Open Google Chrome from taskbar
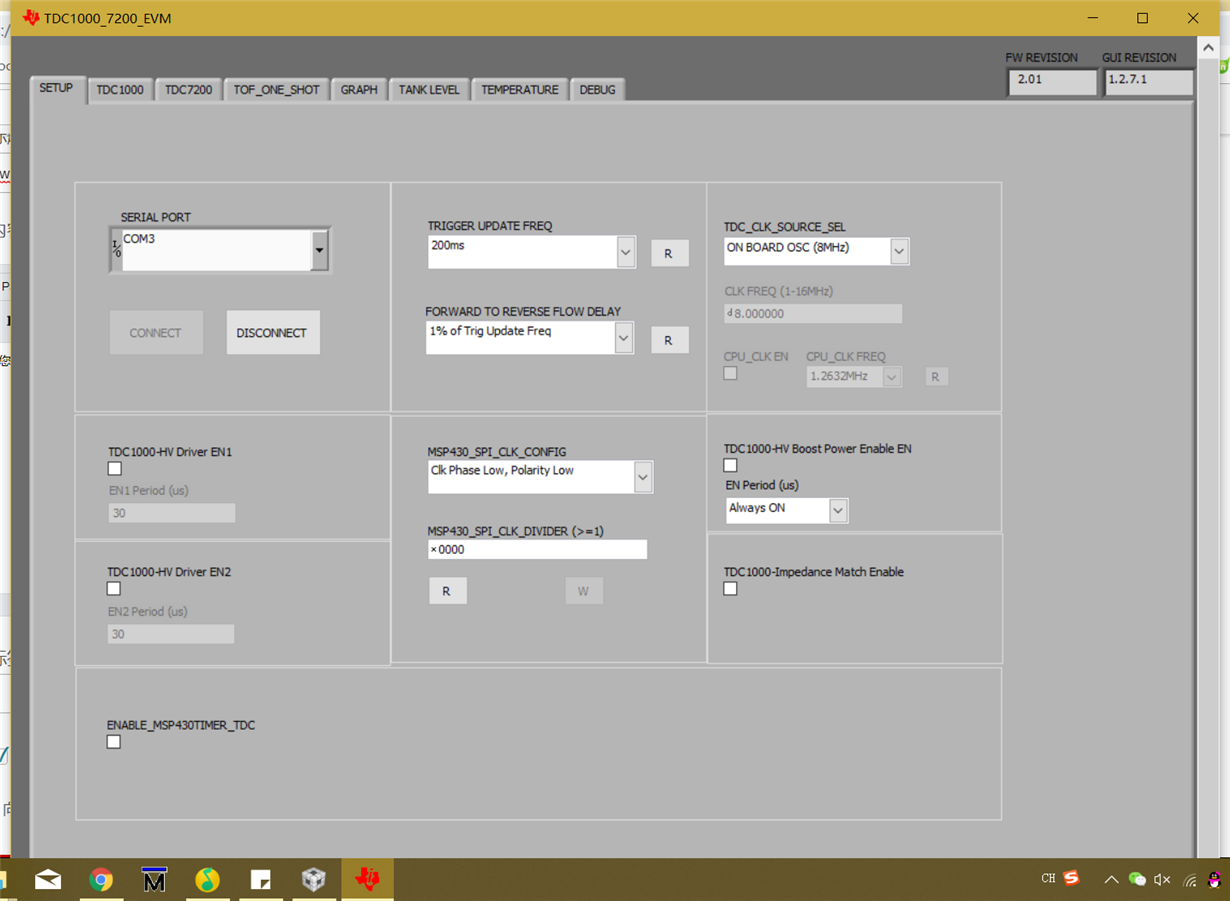The width and height of the screenshot is (1230, 901). pos(100,880)
